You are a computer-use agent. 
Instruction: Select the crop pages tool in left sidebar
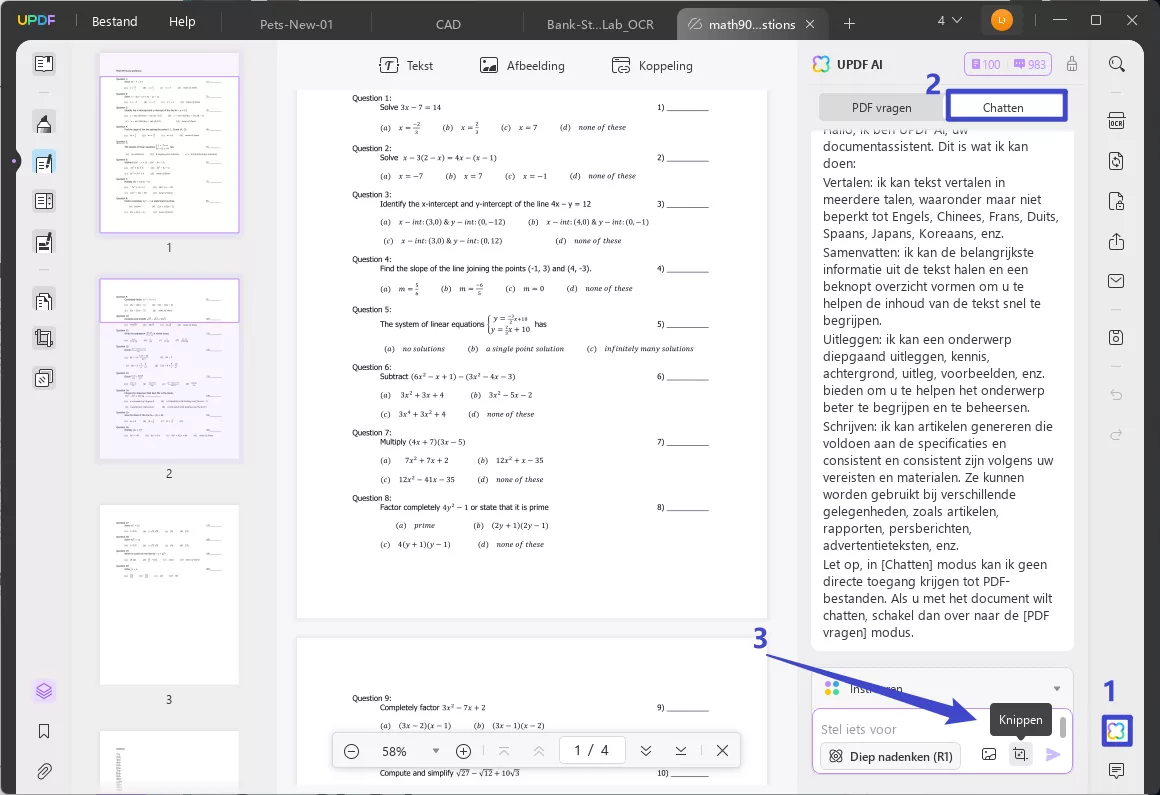click(44, 338)
